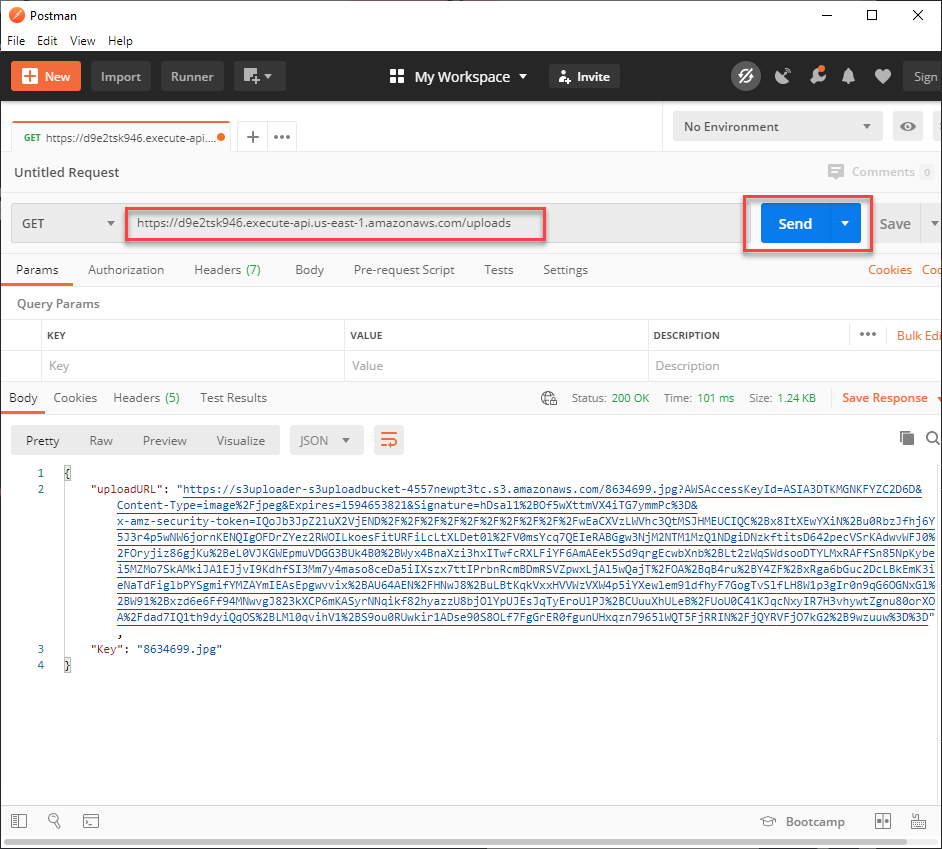Viewport: 942px width, 849px height.
Task: Open the Test Results tab
Action: (x=233, y=398)
